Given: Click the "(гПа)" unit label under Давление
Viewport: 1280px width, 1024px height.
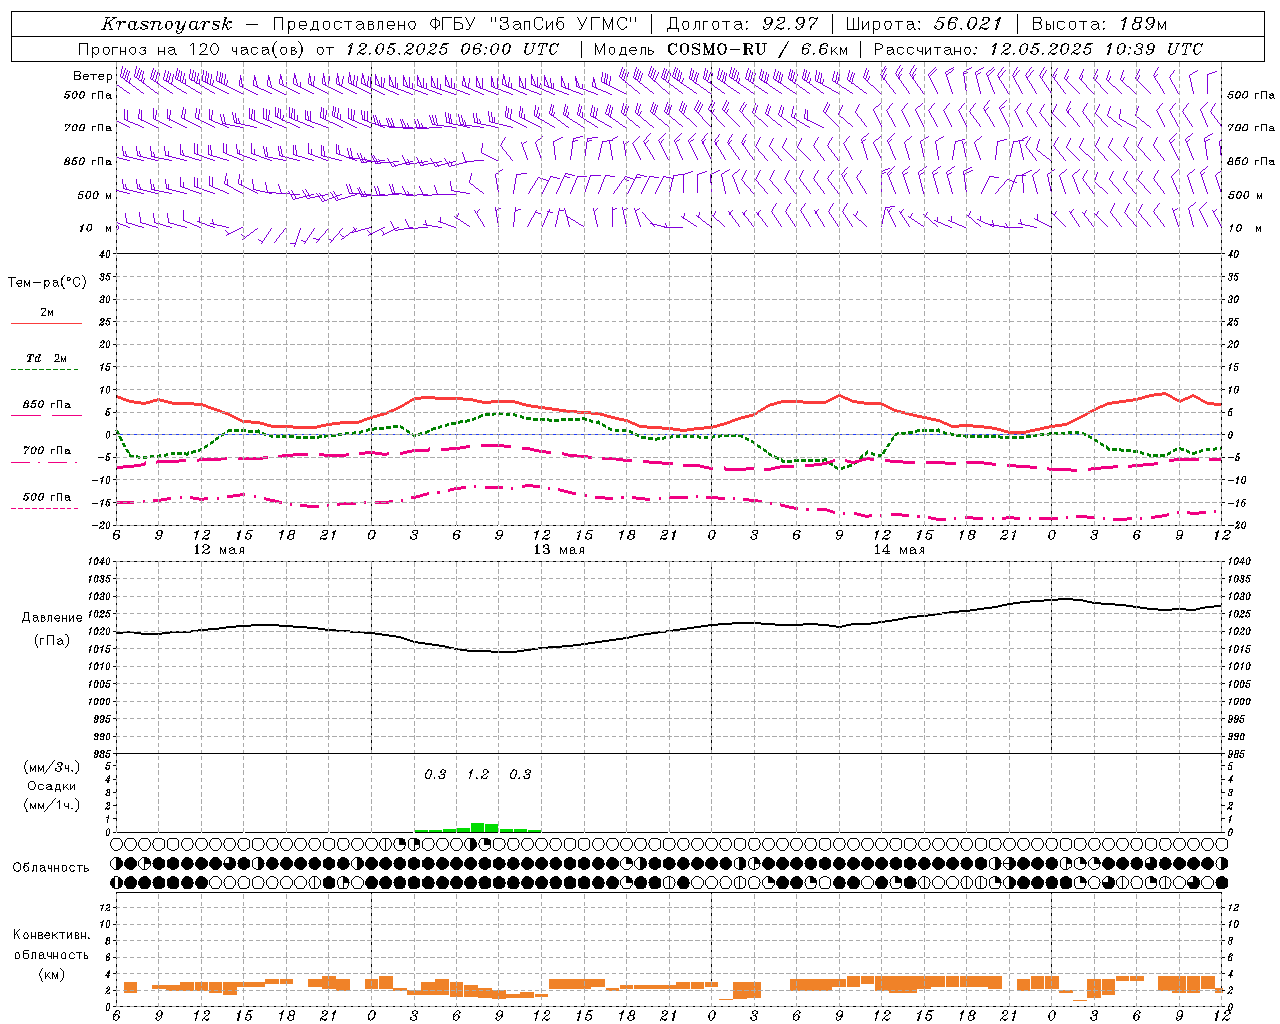Looking at the screenshot, I should coord(52,641).
